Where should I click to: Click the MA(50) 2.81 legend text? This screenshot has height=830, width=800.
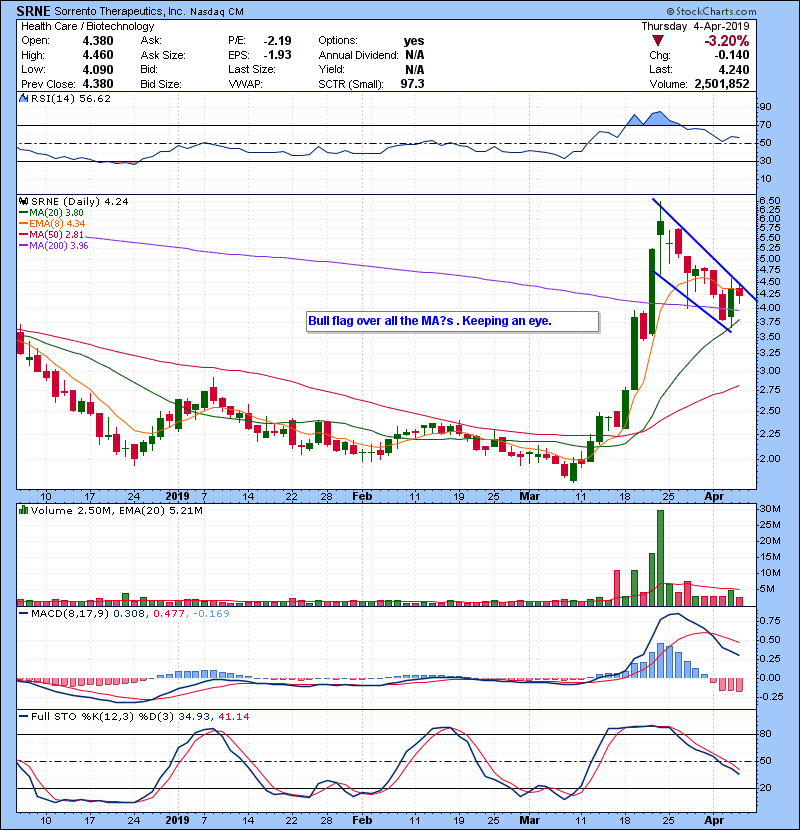(56, 234)
